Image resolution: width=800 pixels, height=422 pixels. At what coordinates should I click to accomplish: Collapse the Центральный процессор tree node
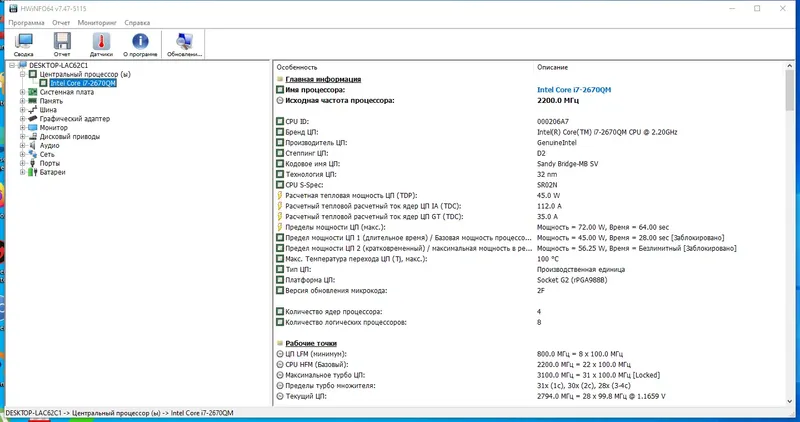coord(22,75)
